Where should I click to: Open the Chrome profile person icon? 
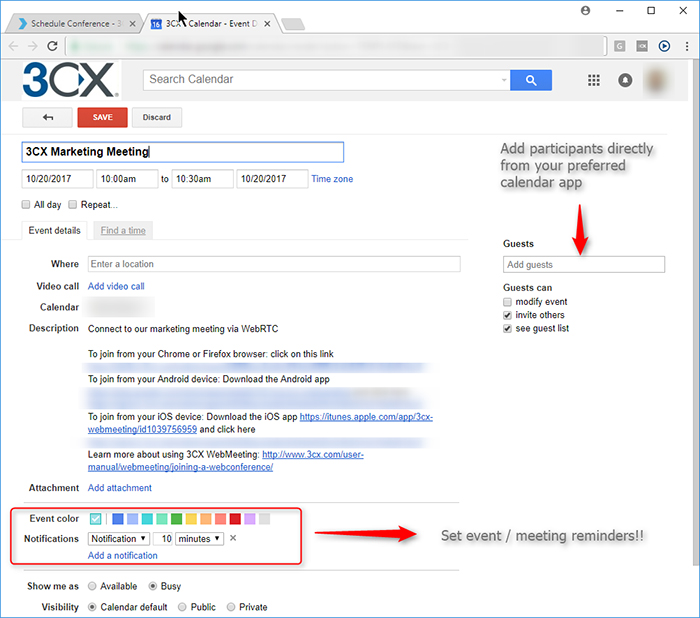(x=585, y=11)
